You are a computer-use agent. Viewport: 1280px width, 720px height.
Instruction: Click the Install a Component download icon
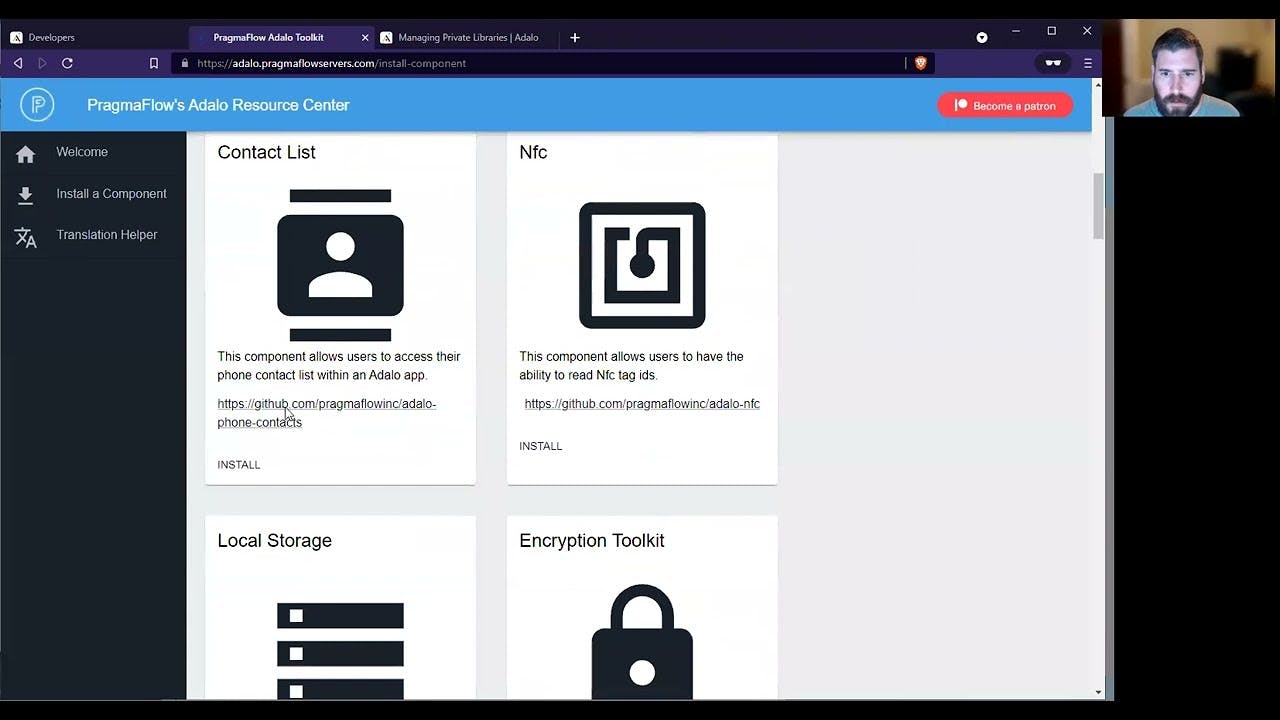pyautogui.click(x=26, y=196)
